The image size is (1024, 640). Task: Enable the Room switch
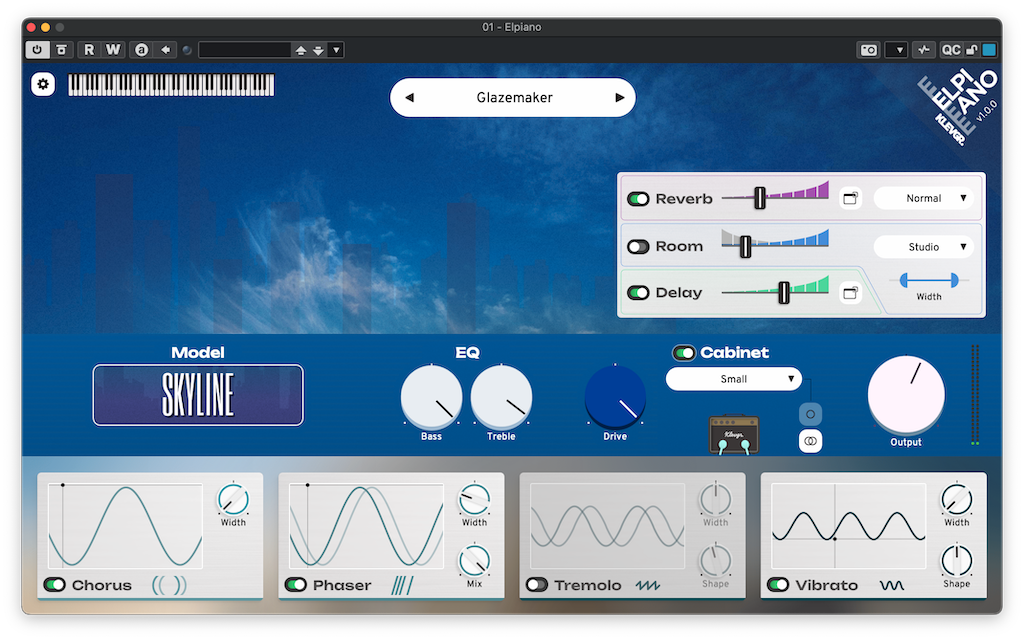point(638,246)
